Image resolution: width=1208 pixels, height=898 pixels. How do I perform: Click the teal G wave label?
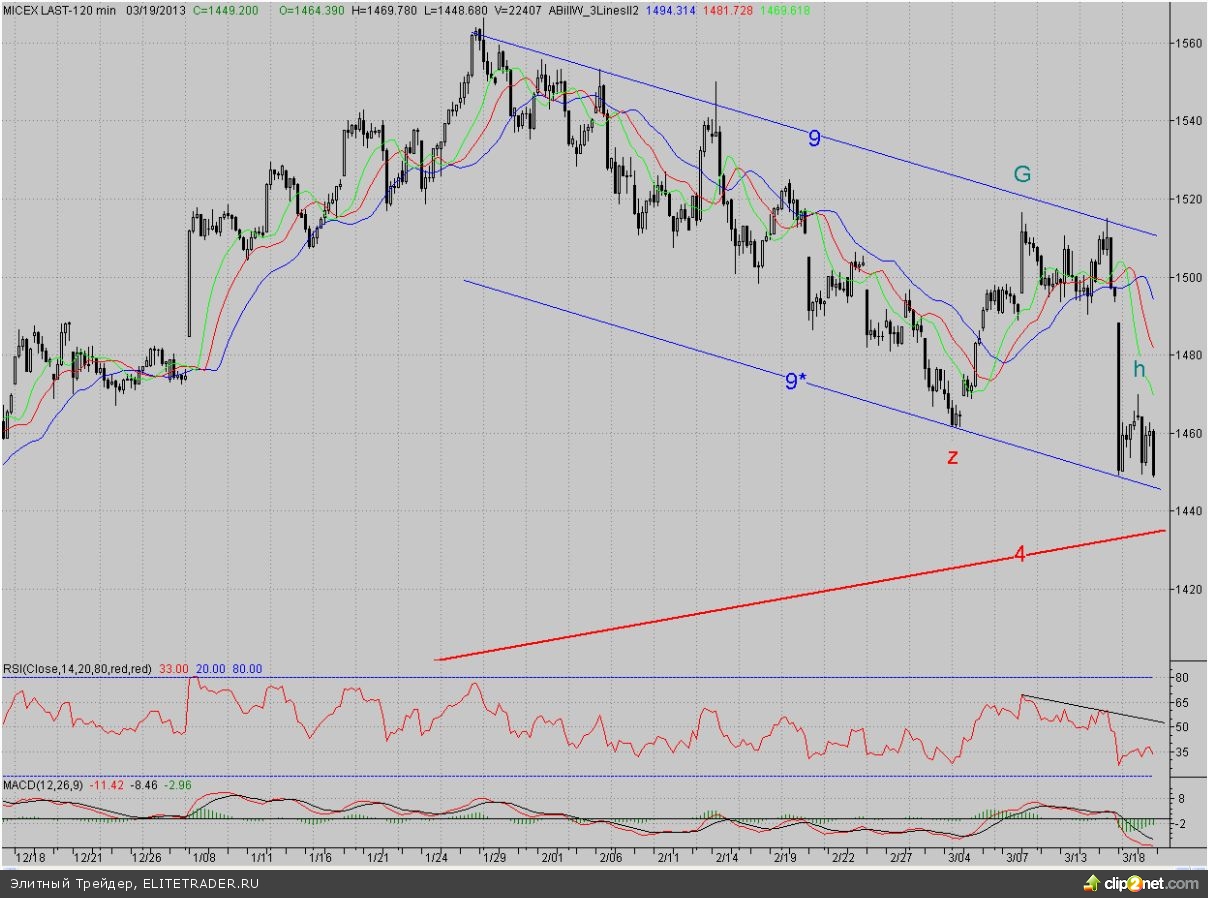1022,174
